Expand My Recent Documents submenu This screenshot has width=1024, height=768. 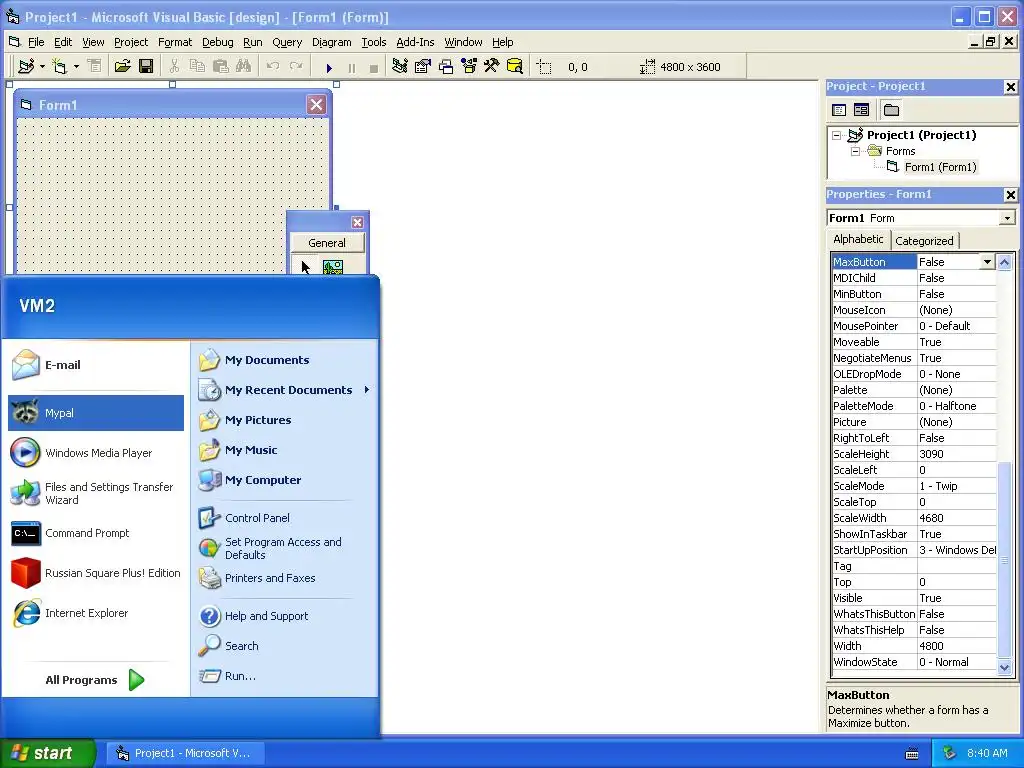point(367,390)
